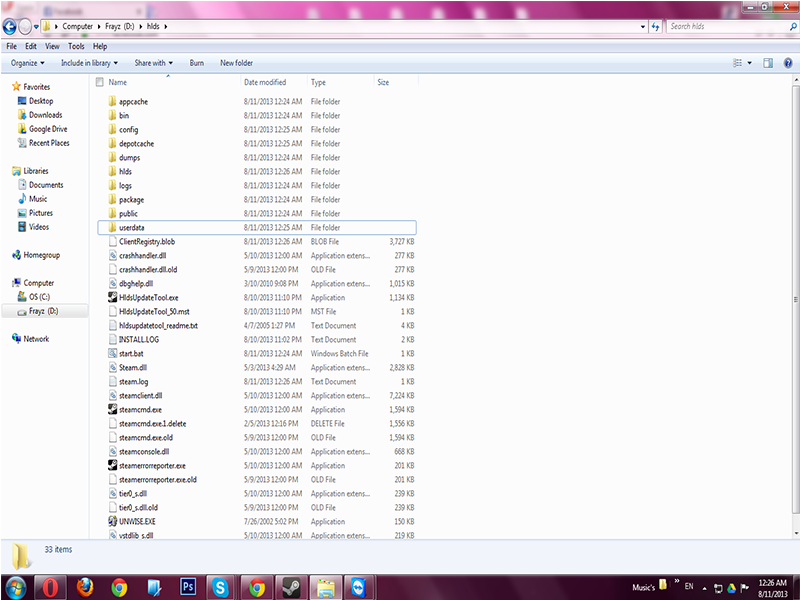Select the steamerrorreporter.exe icon
Viewport: 800px width, 600px height.
(113, 465)
